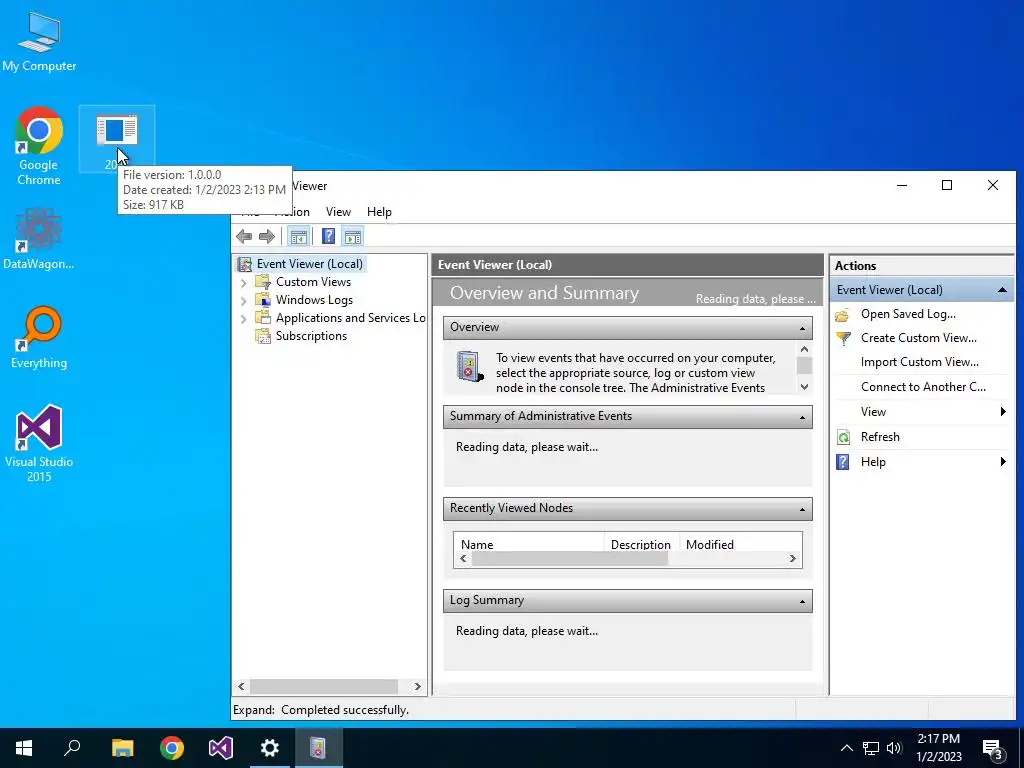Click Connect to Another Computer action
This screenshot has width=1024, height=768.
coord(923,387)
